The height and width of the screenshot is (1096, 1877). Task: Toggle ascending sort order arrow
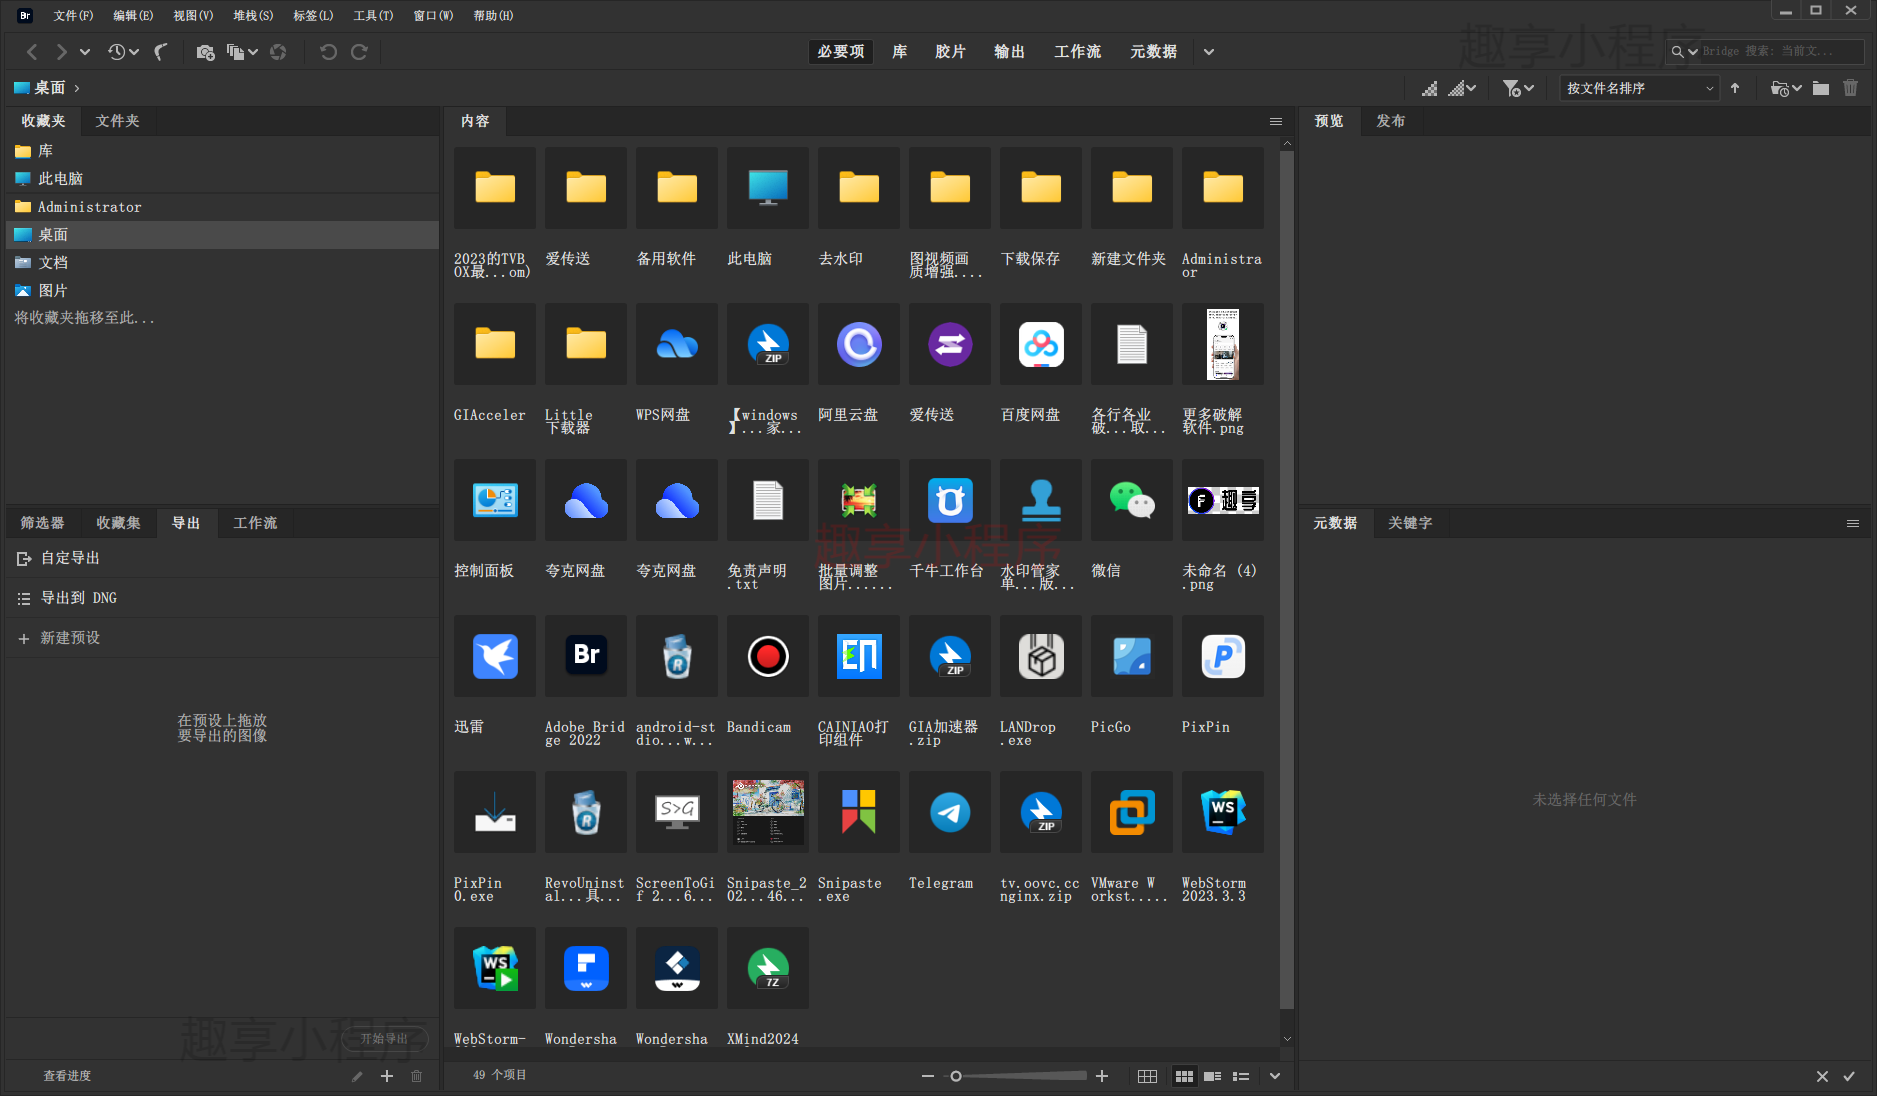point(1735,88)
